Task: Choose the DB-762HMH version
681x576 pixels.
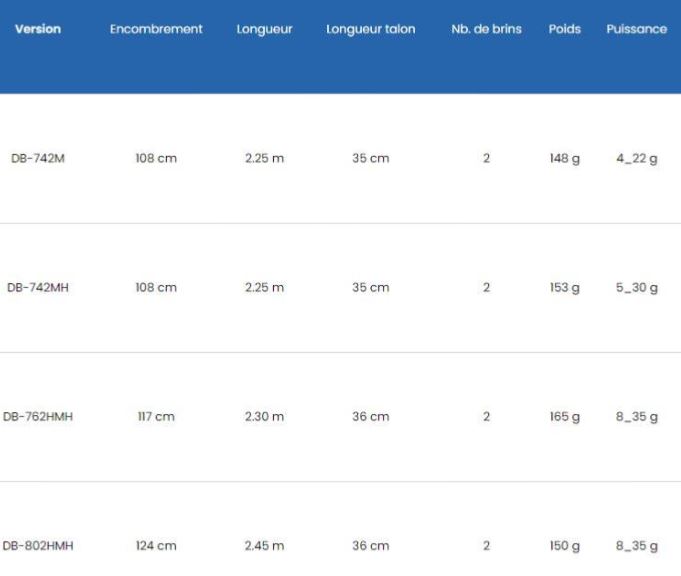Action: point(38,417)
